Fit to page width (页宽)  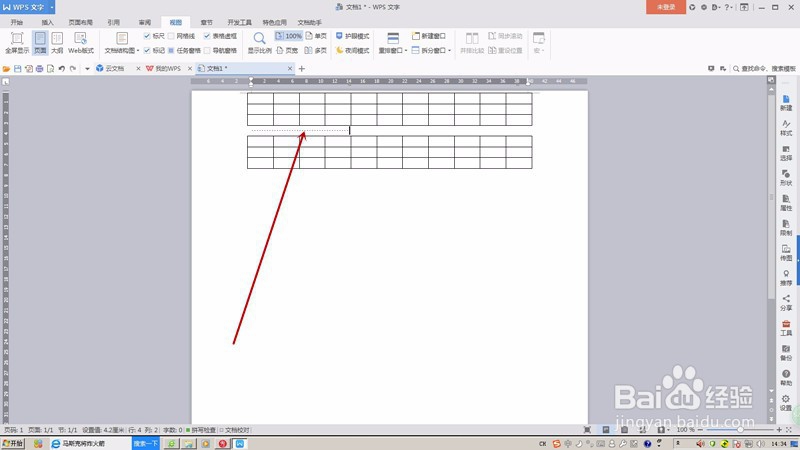point(287,51)
